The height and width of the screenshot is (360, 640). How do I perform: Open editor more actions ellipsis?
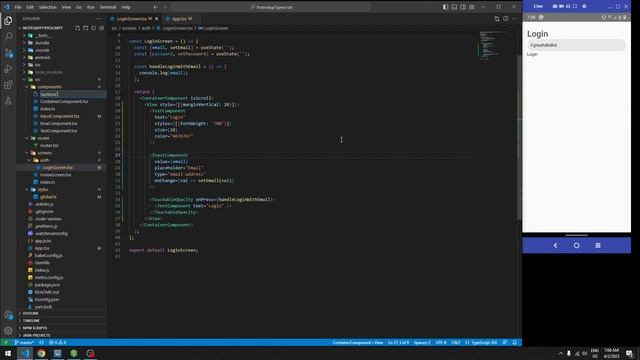(514, 19)
